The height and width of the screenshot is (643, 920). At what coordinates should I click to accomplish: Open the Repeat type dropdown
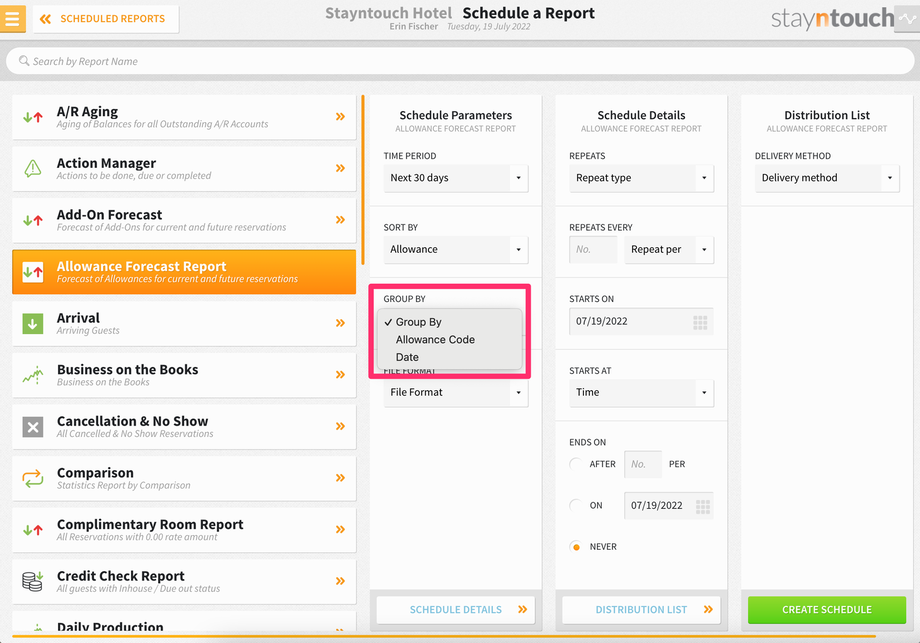click(x=641, y=178)
